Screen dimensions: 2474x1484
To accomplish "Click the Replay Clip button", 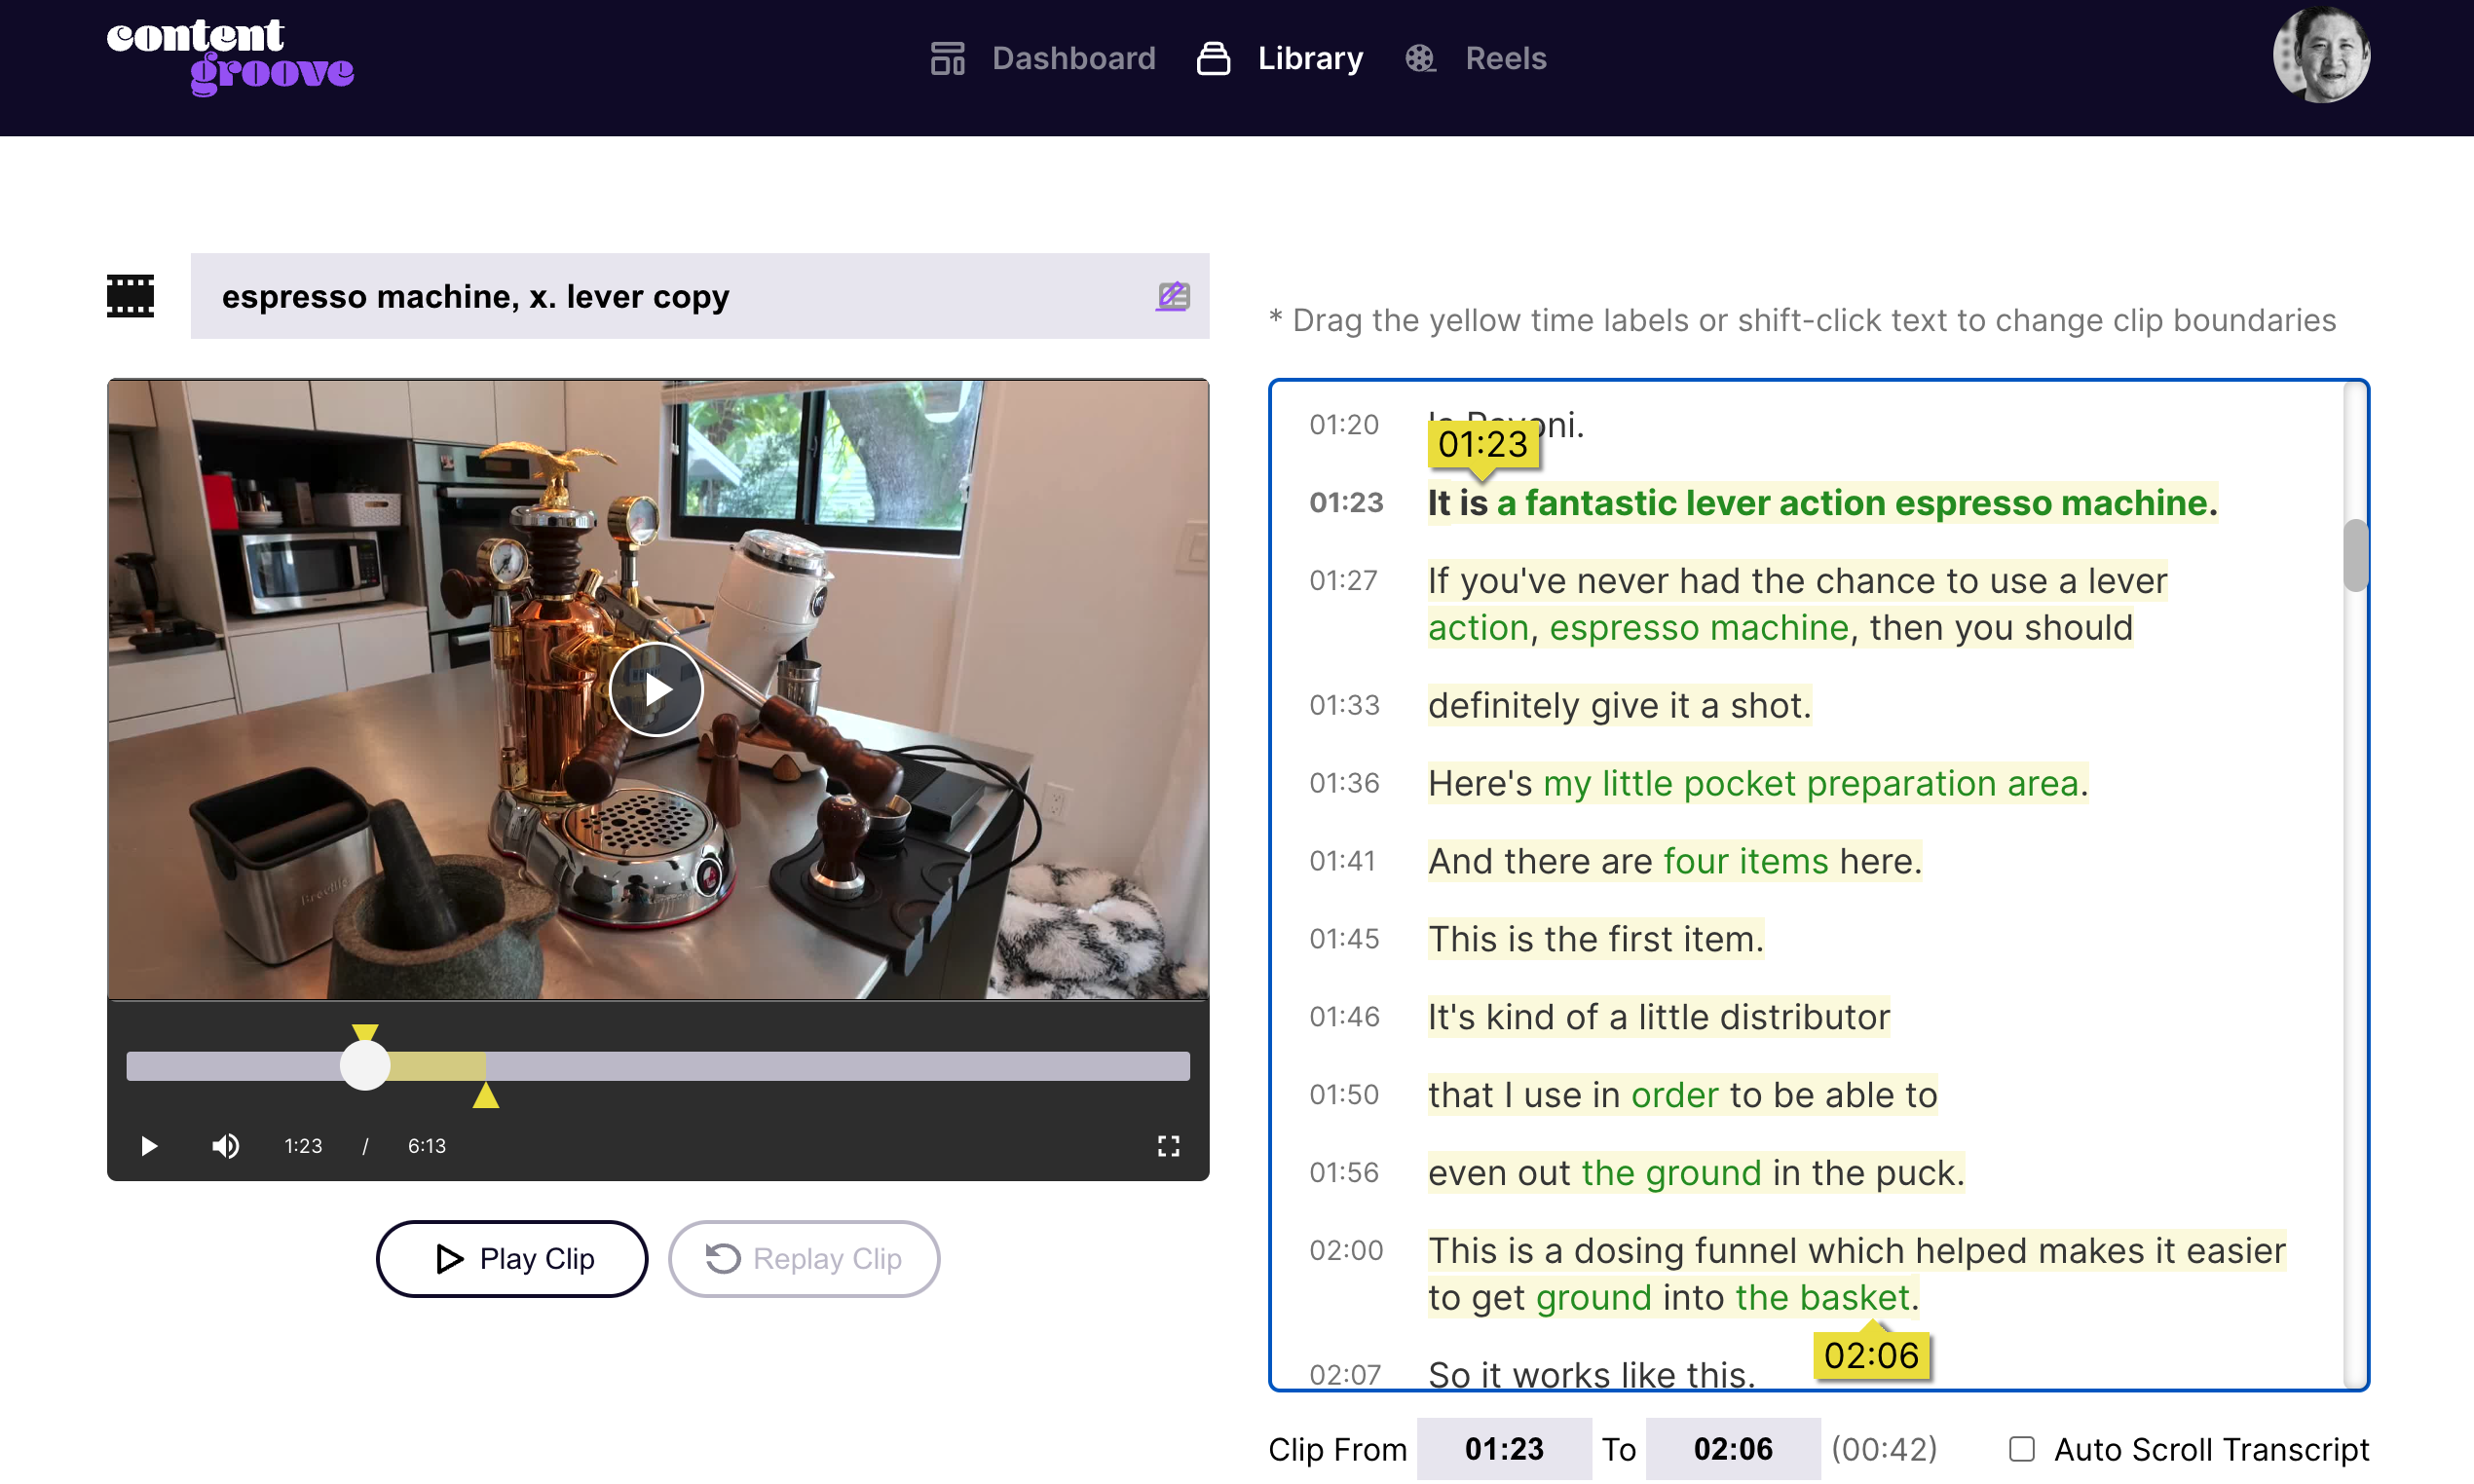I will [x=804, y=1258].
